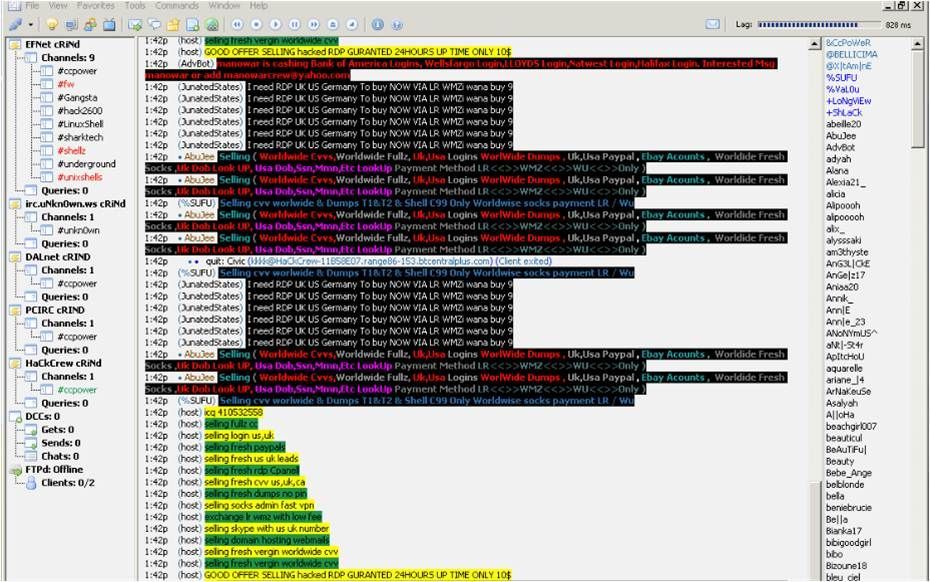Open the #shellz channel

point(71,151)
